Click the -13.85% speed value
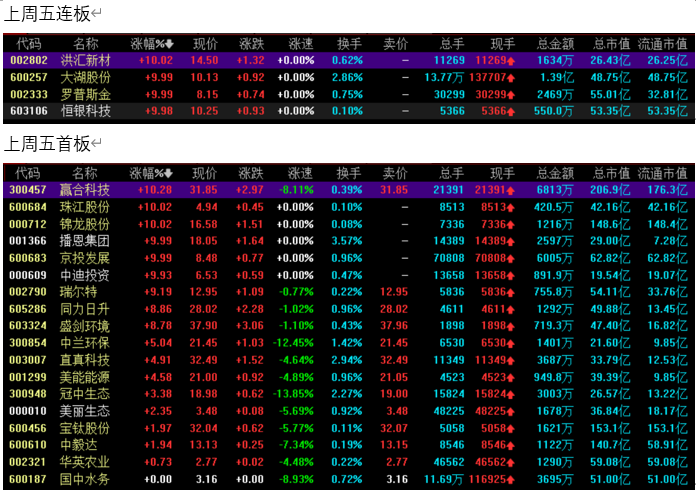 [293, 394]
